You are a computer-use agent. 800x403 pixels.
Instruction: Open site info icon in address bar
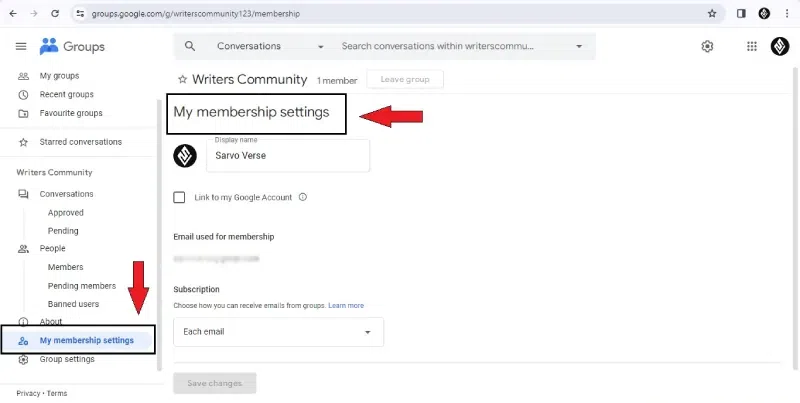tap(80, 14)
